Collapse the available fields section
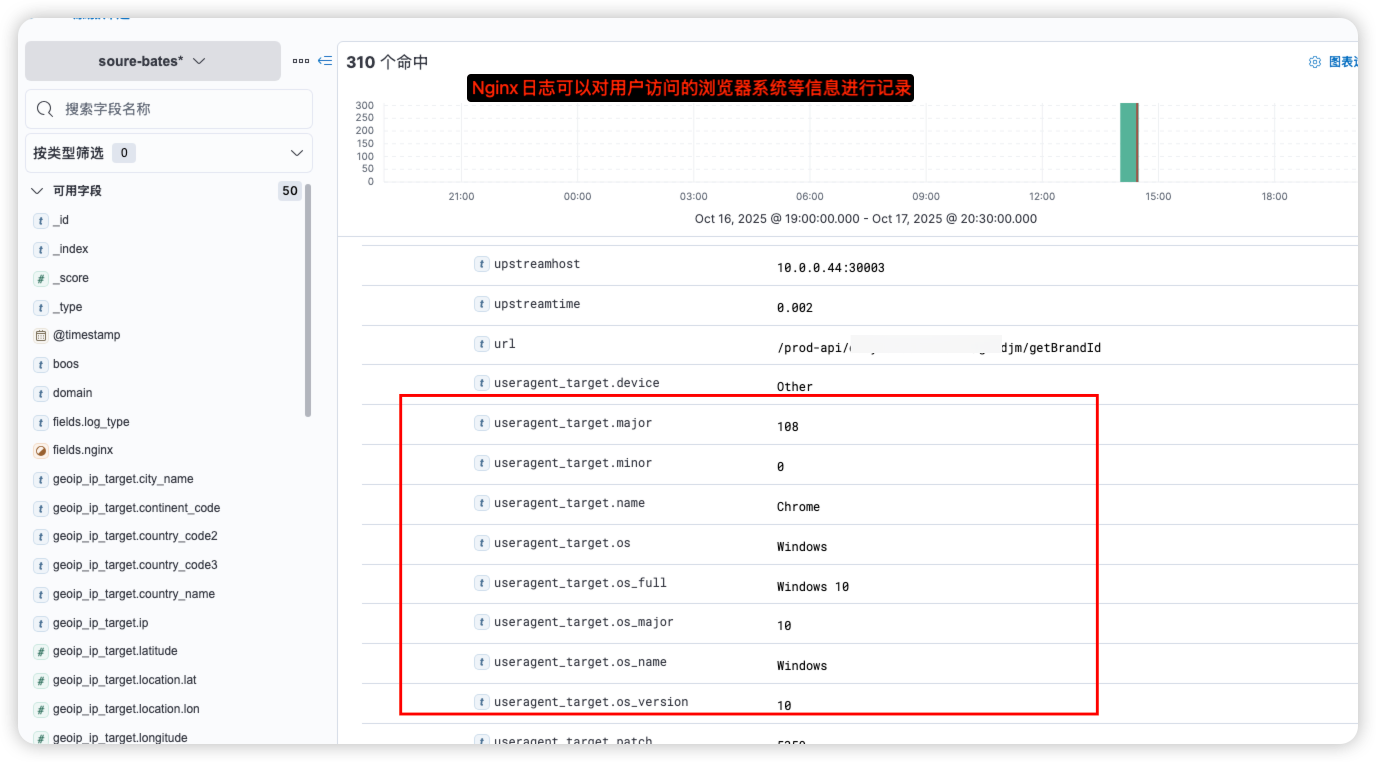Screen dimensions: 1376x762 [37, 191]
